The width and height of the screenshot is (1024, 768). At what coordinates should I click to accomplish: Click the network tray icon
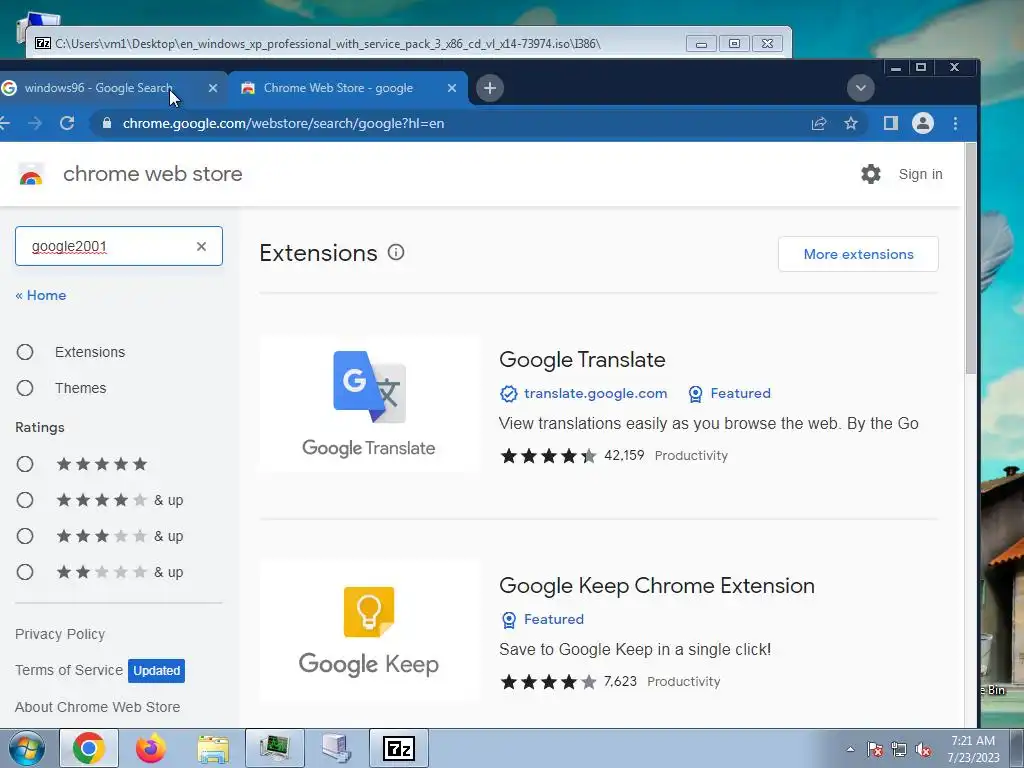click(899, 750)
